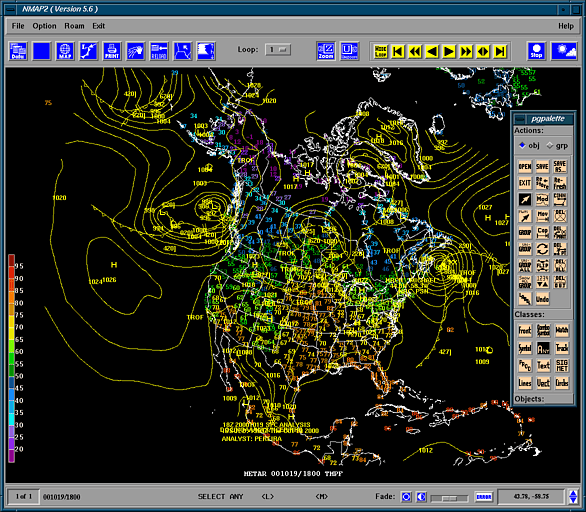
Task: Open the pgpalette window menu button
Action: click(519, 119)
